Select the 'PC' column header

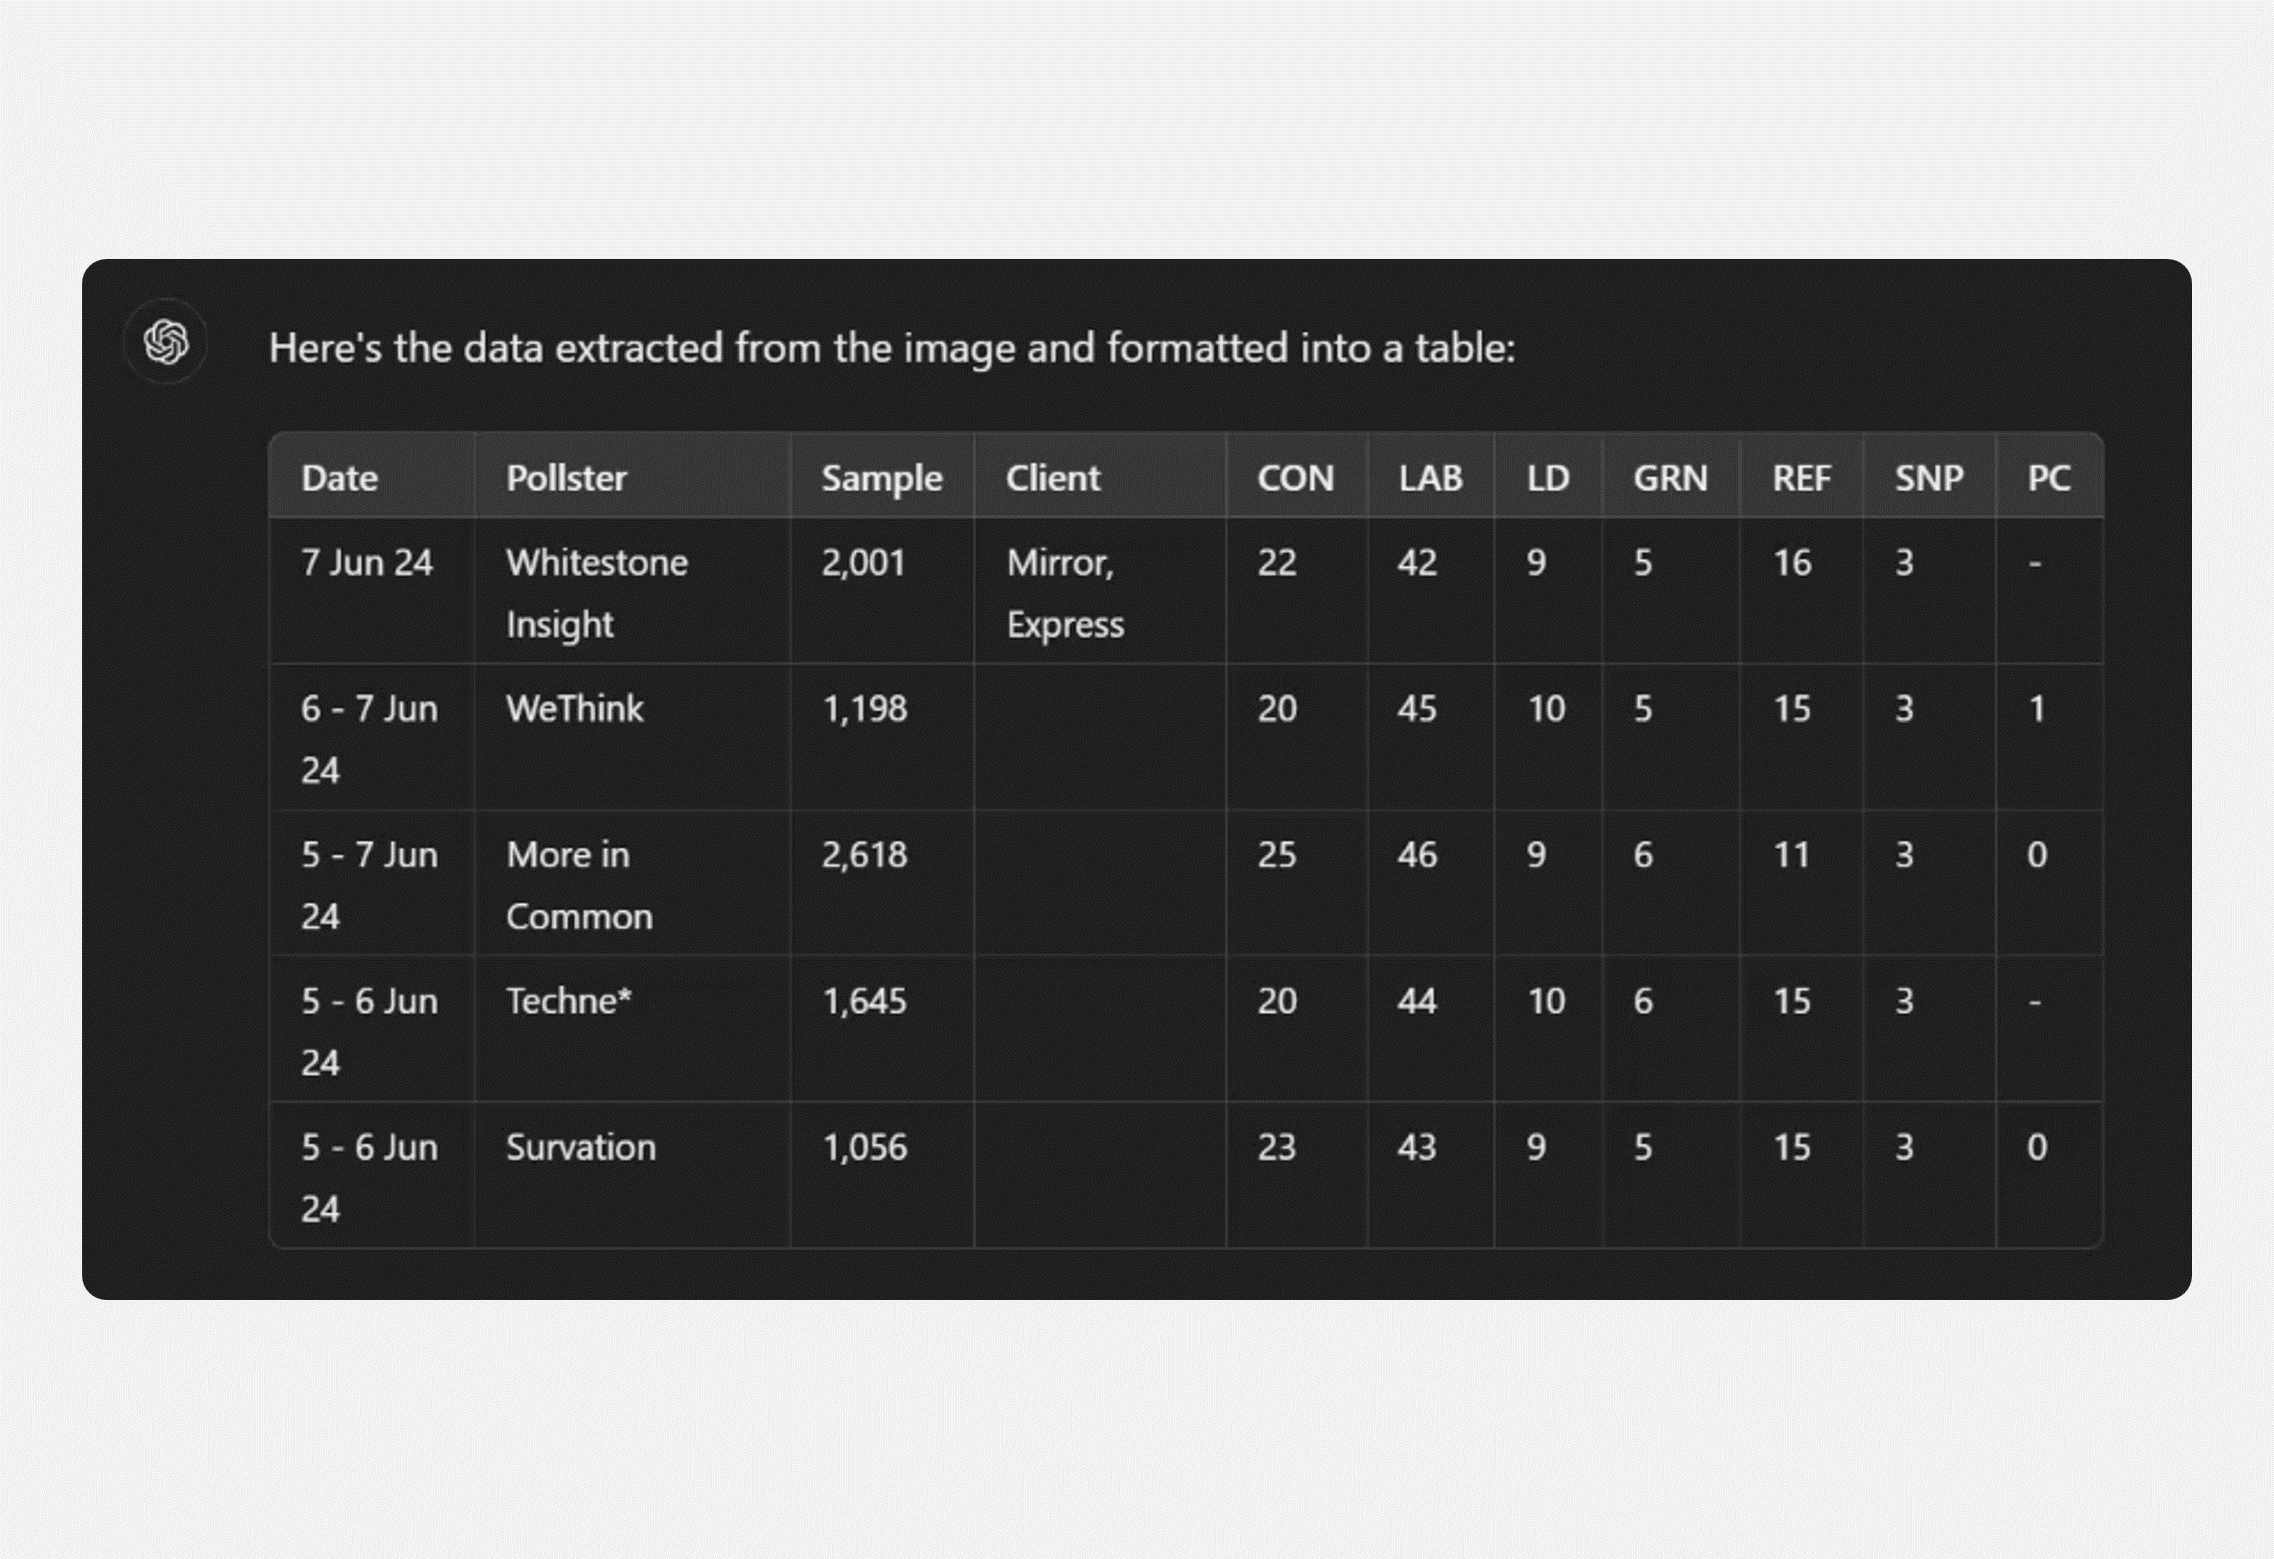[x=2048, y=478]
